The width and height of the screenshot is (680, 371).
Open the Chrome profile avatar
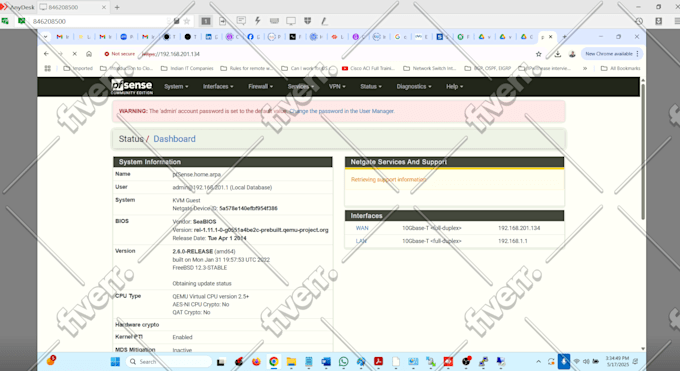[572, 54]
